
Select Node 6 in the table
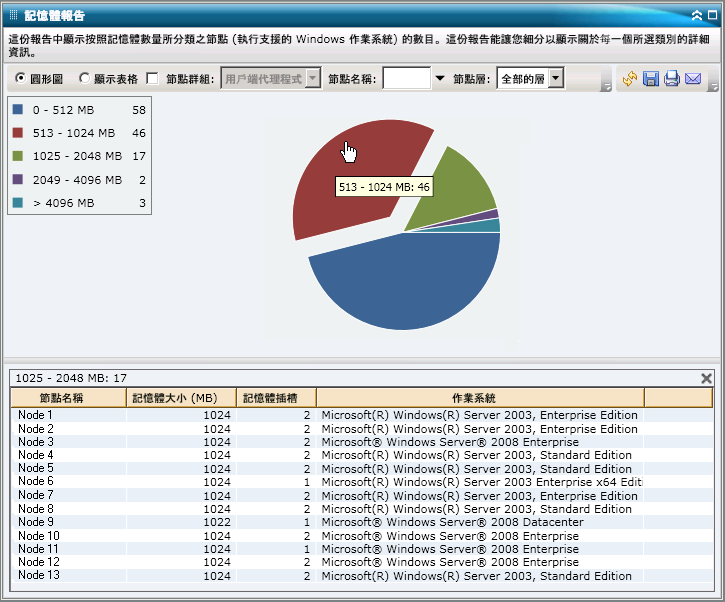tap(36, 481)
